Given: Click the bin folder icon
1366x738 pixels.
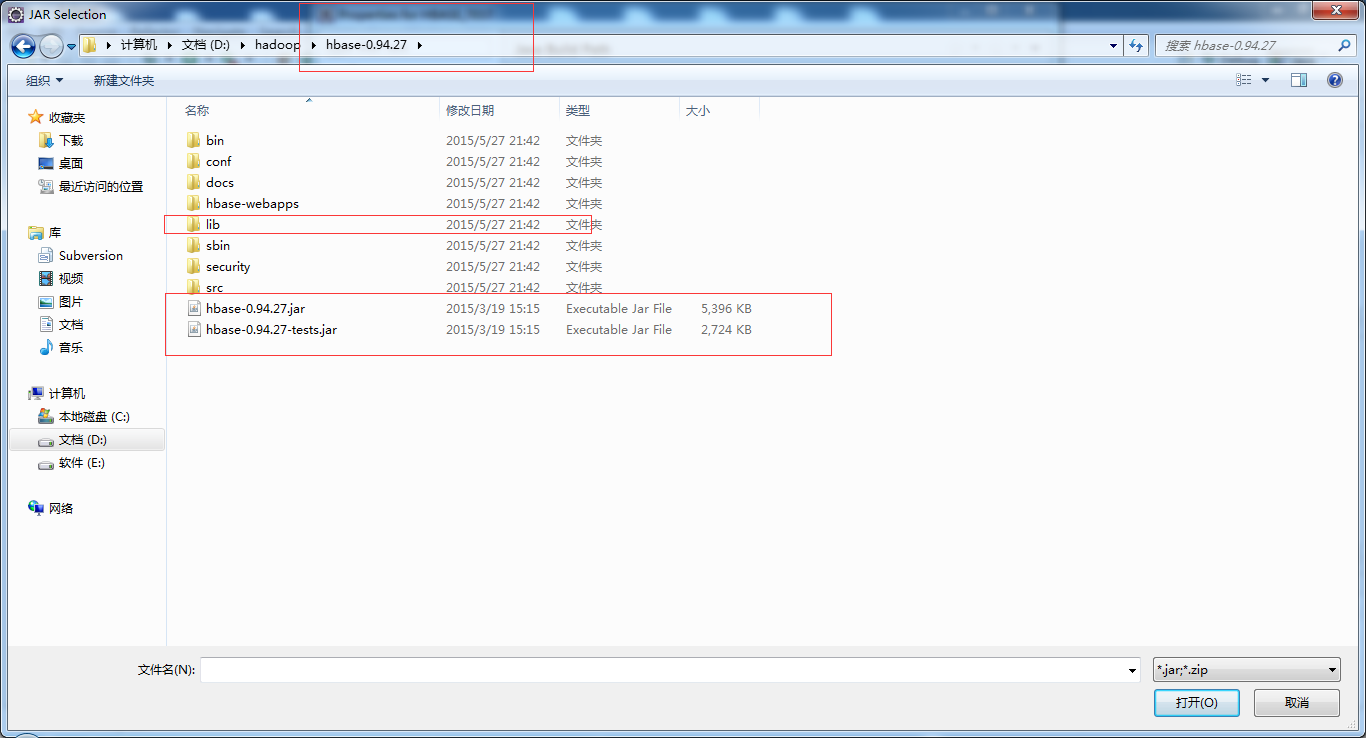Looking at the screenshot, I should pyautogui.click(x=194, y=140).
